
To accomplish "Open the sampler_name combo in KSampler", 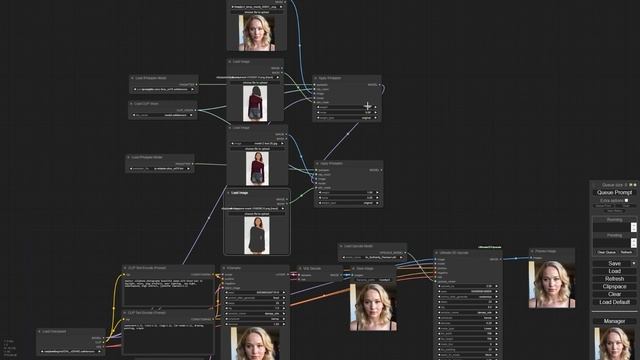I will [256, 314].
